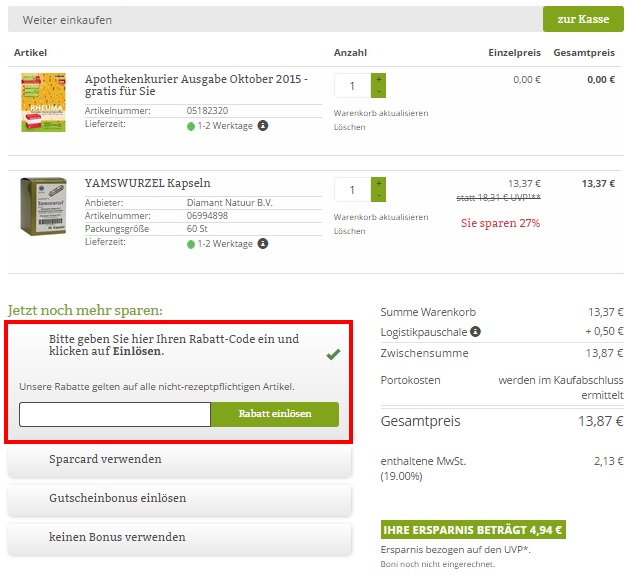The image size is (641, 582).
Task: Click article number 06994898
Action: (x=207, y=216)
